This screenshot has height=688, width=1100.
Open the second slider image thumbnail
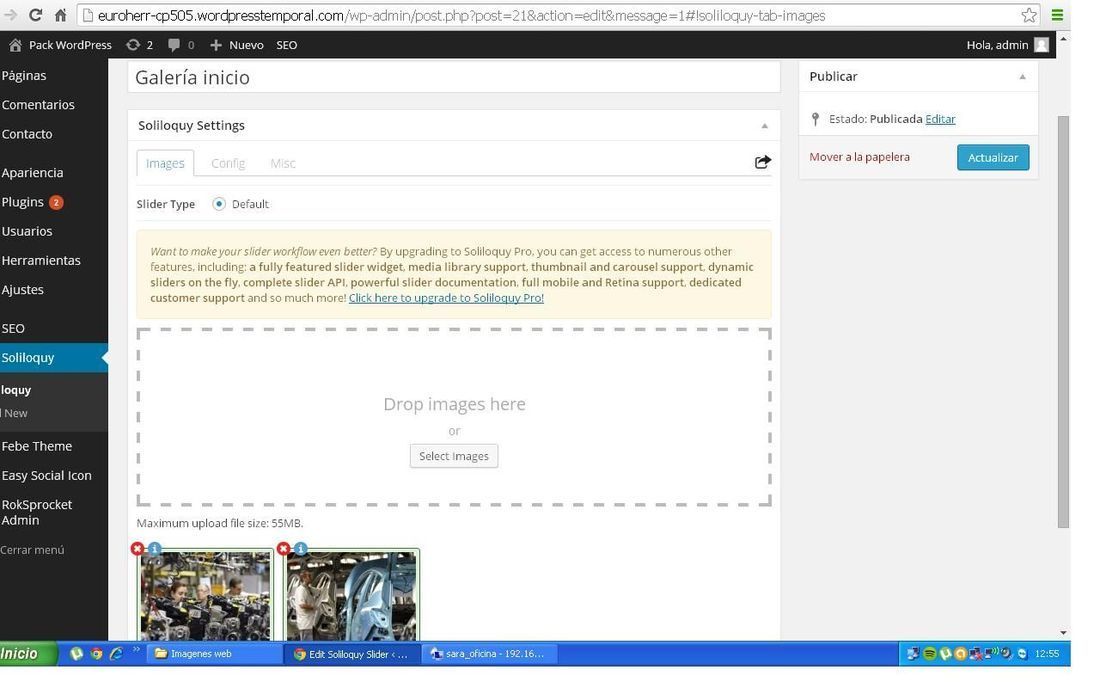(x=351, y=595)
